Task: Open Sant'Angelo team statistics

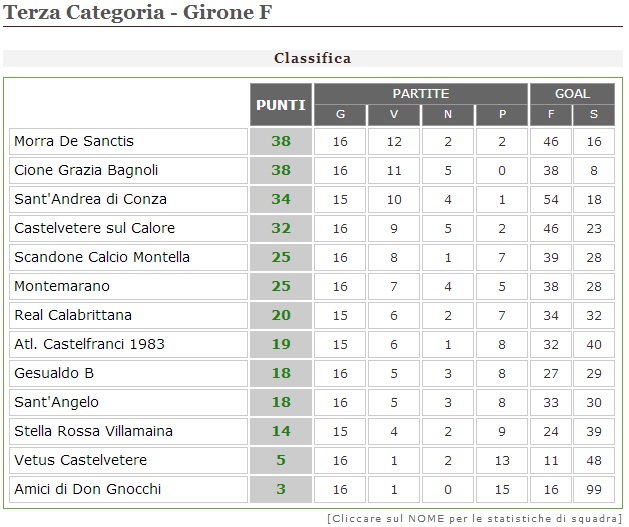Action: click(56, 402)
